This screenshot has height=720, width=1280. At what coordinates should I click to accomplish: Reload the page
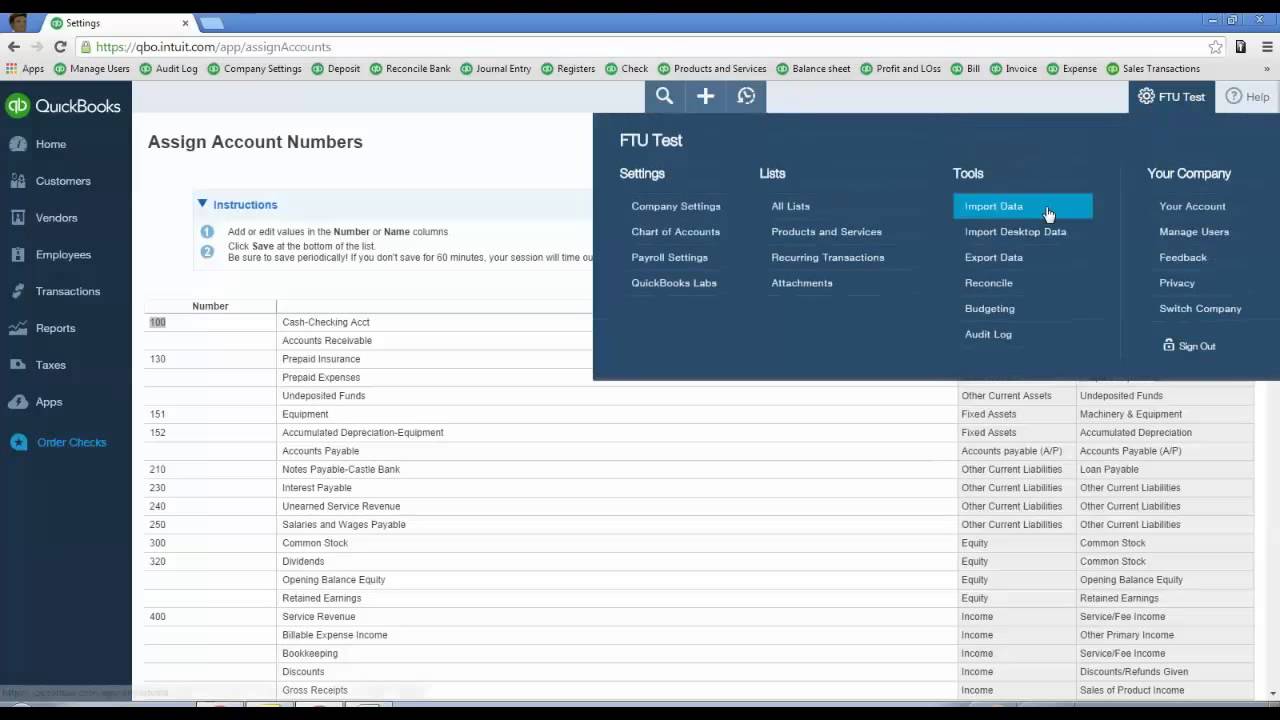point(60,47)
